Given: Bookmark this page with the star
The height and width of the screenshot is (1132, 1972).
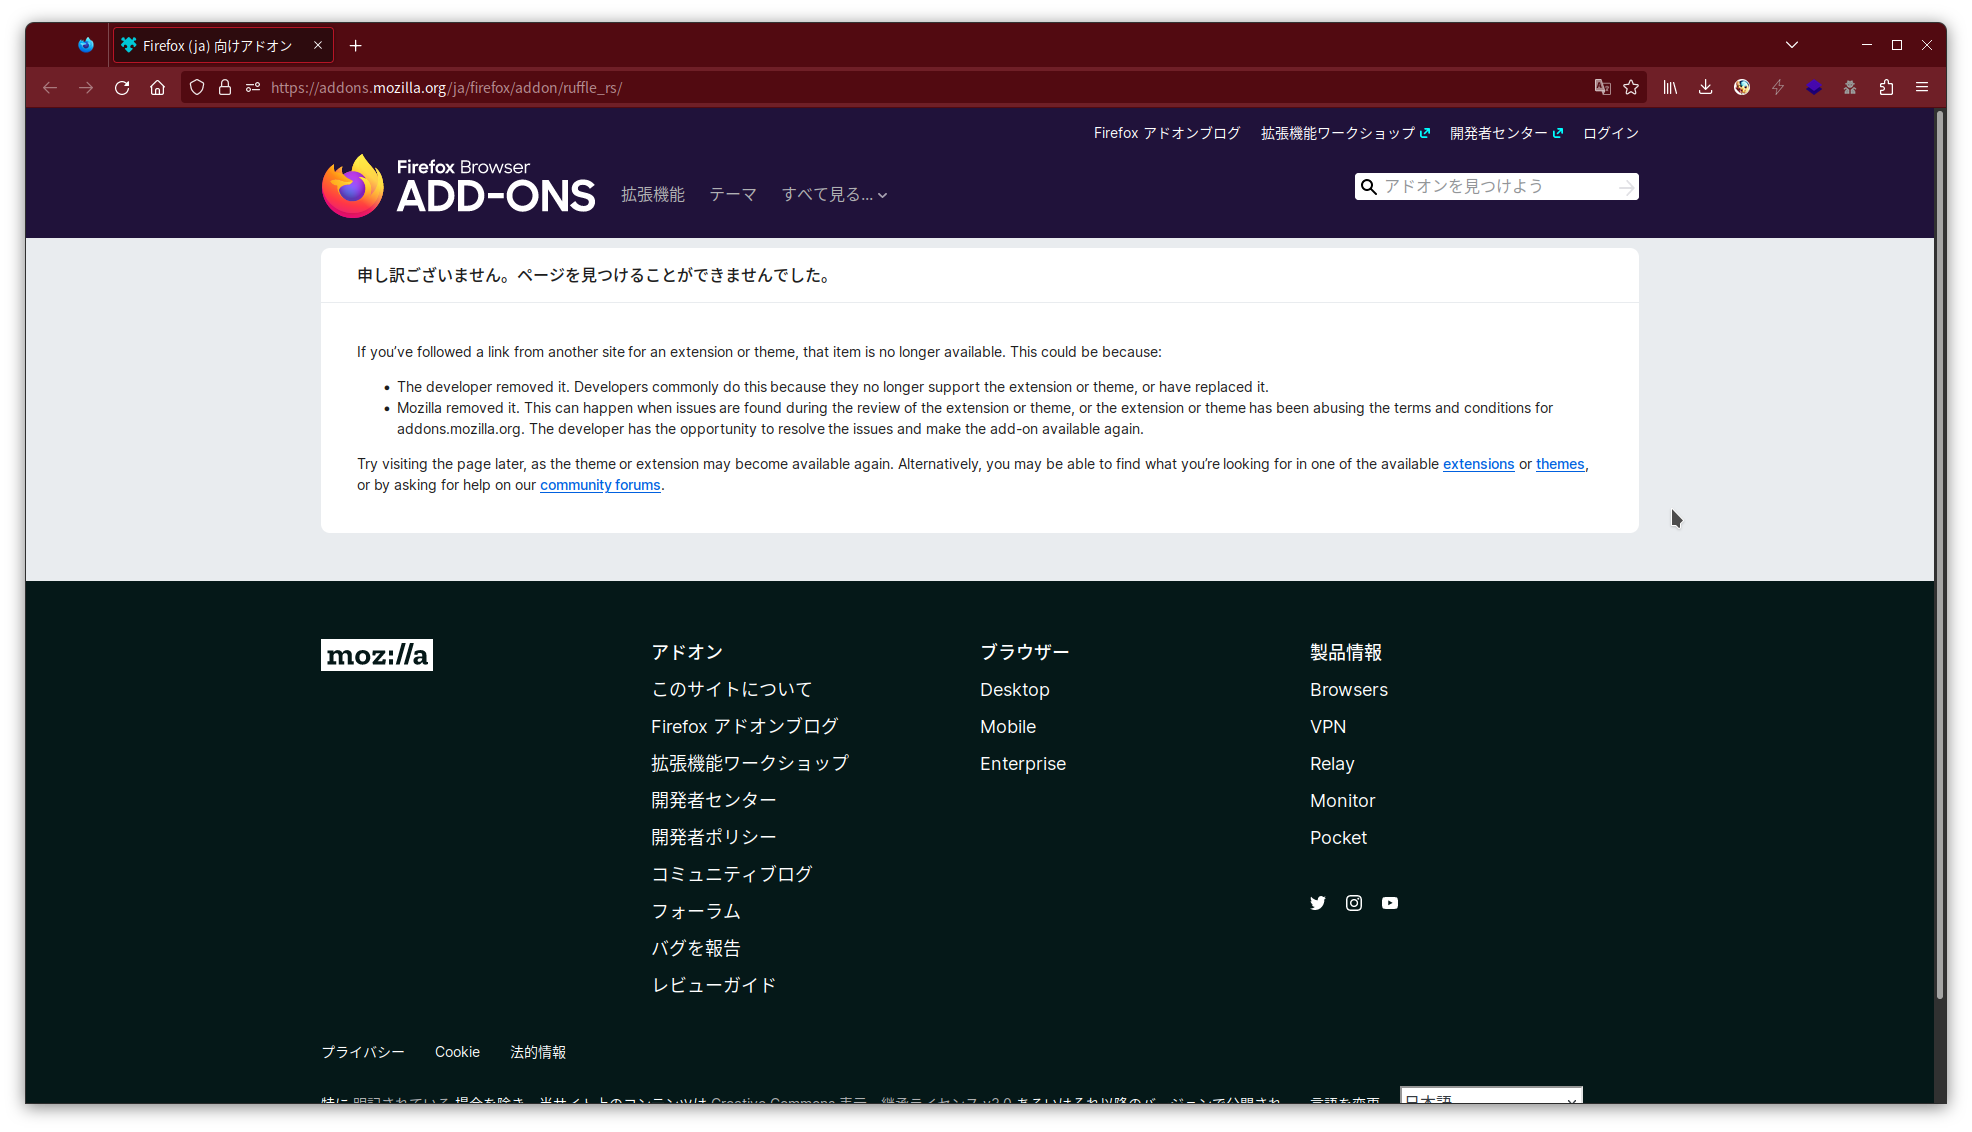Looking at the screenshot, I should tap(1631, 87).
